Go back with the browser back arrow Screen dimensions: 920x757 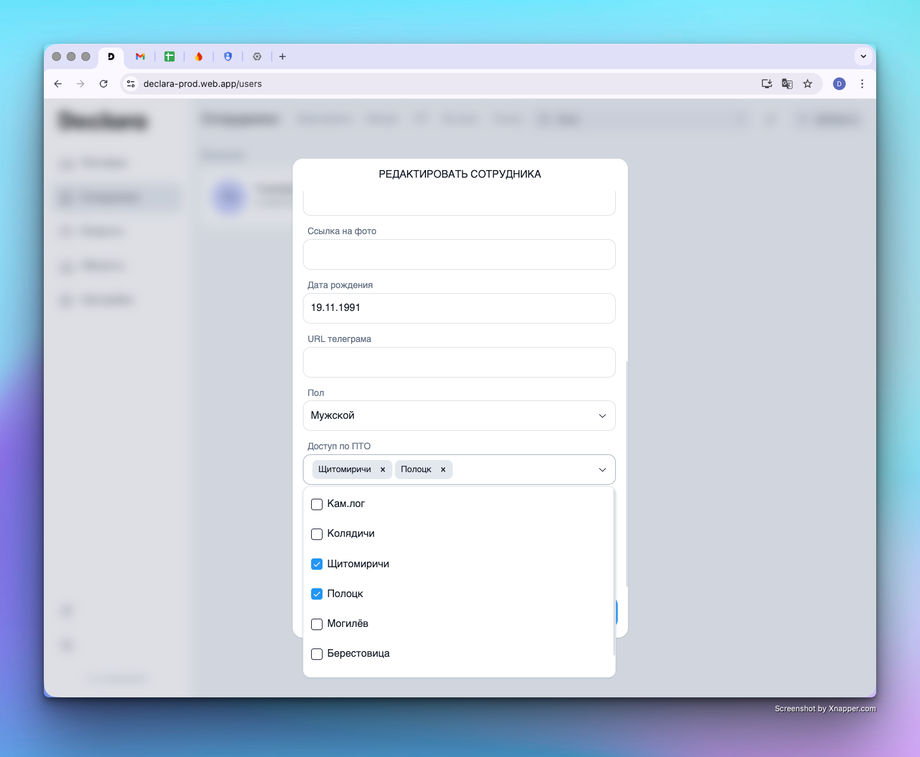point(58,84)
